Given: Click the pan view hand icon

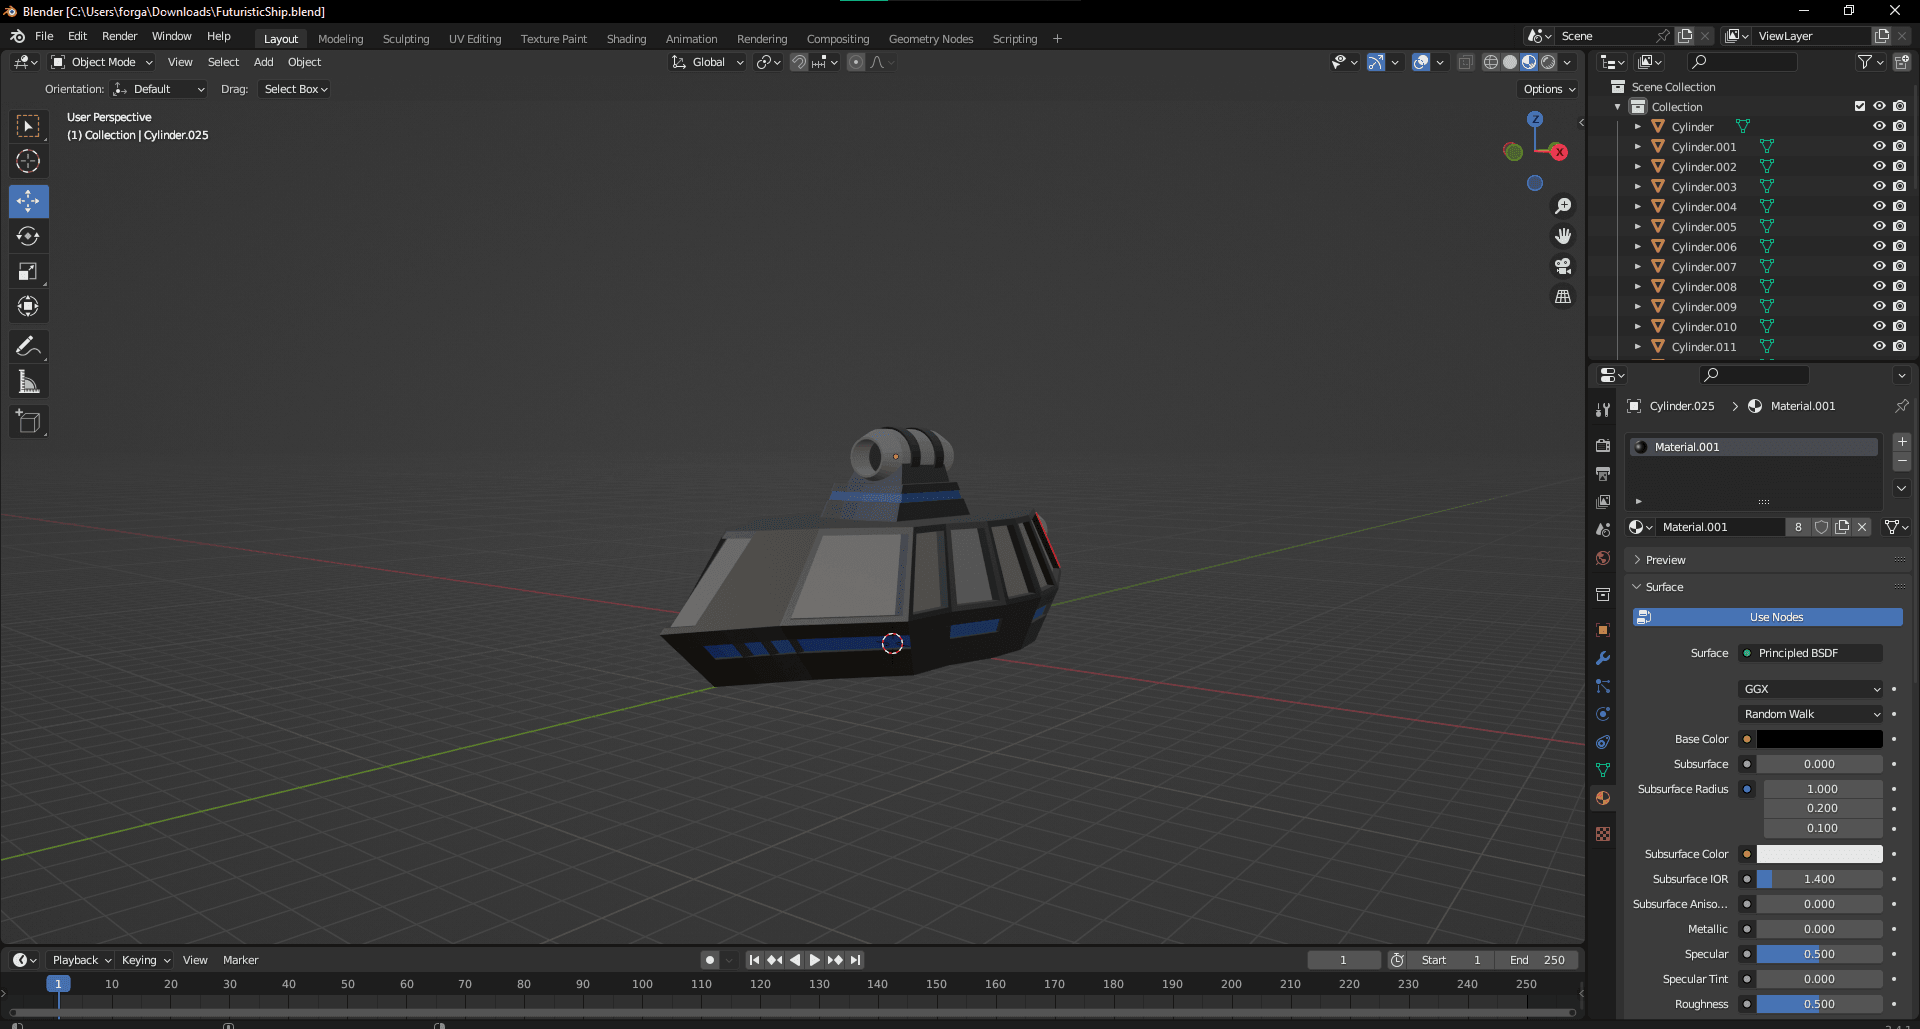Looking at the screenshot, I should click(1562, 236).
